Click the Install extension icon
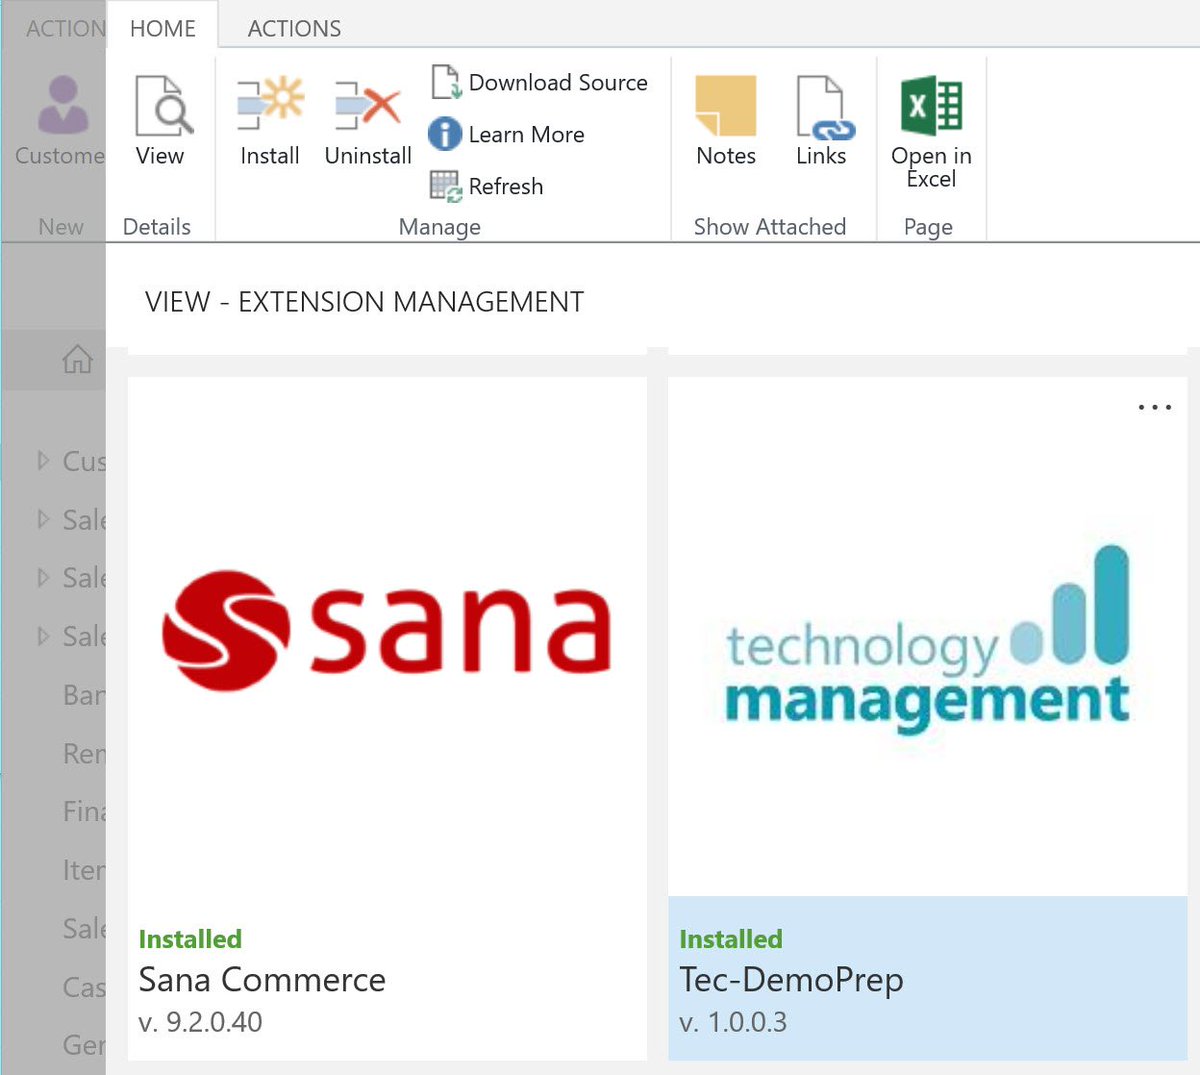This screenshot has height=1075, width=1200. pyautogui.click(x=270, y=104)
